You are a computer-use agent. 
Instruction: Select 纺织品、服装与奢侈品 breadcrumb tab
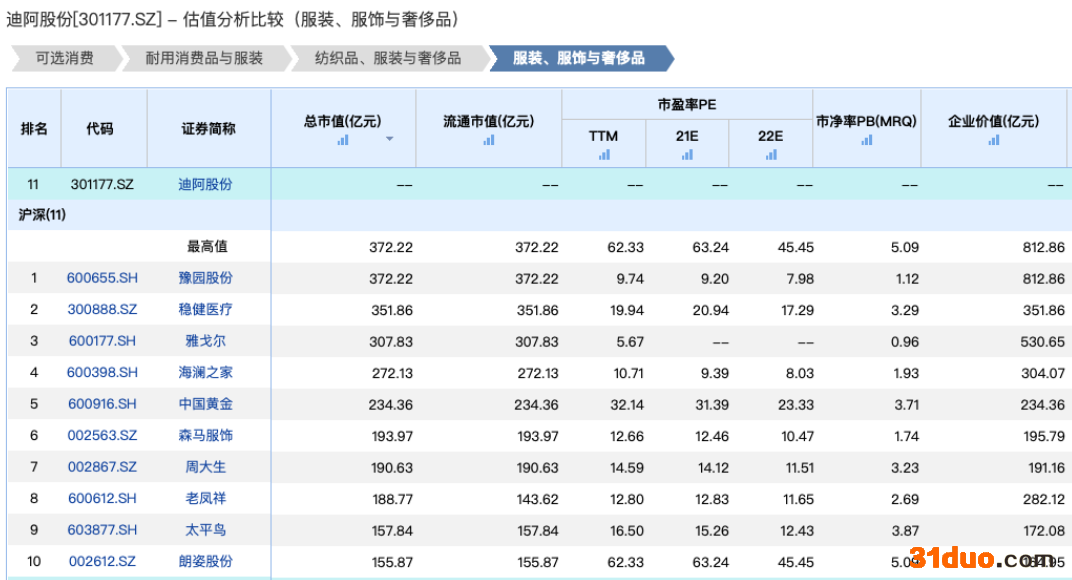coord(388,58)
